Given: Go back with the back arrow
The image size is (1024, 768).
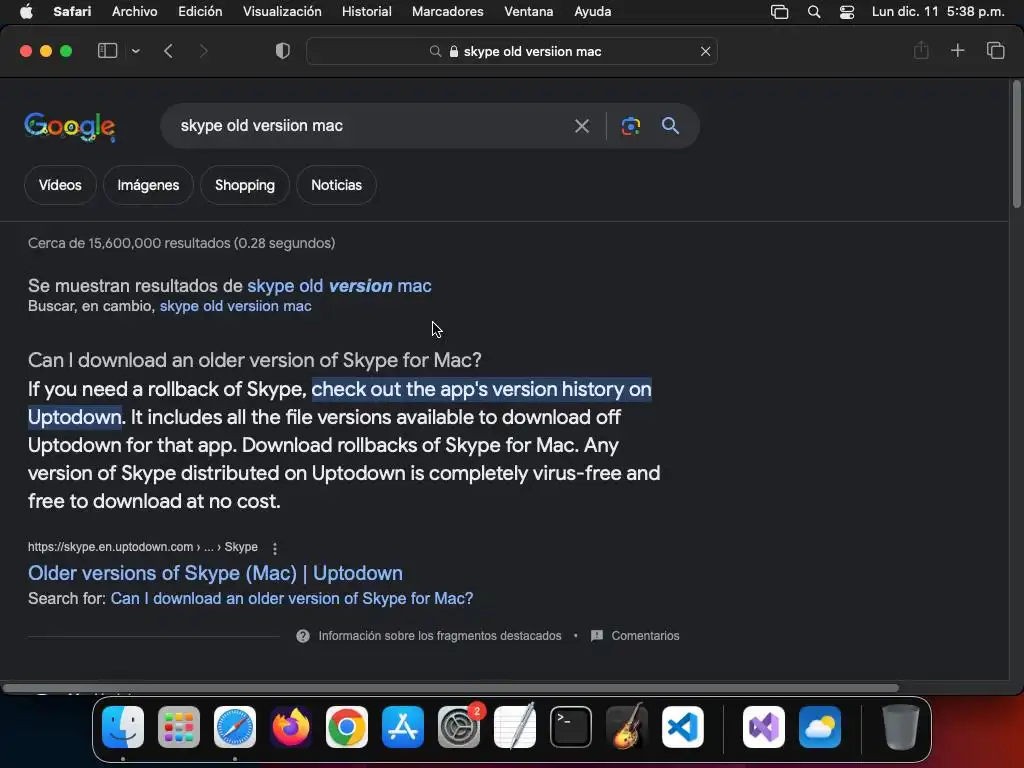Looking at the screenshot, I should click(168, 51).
